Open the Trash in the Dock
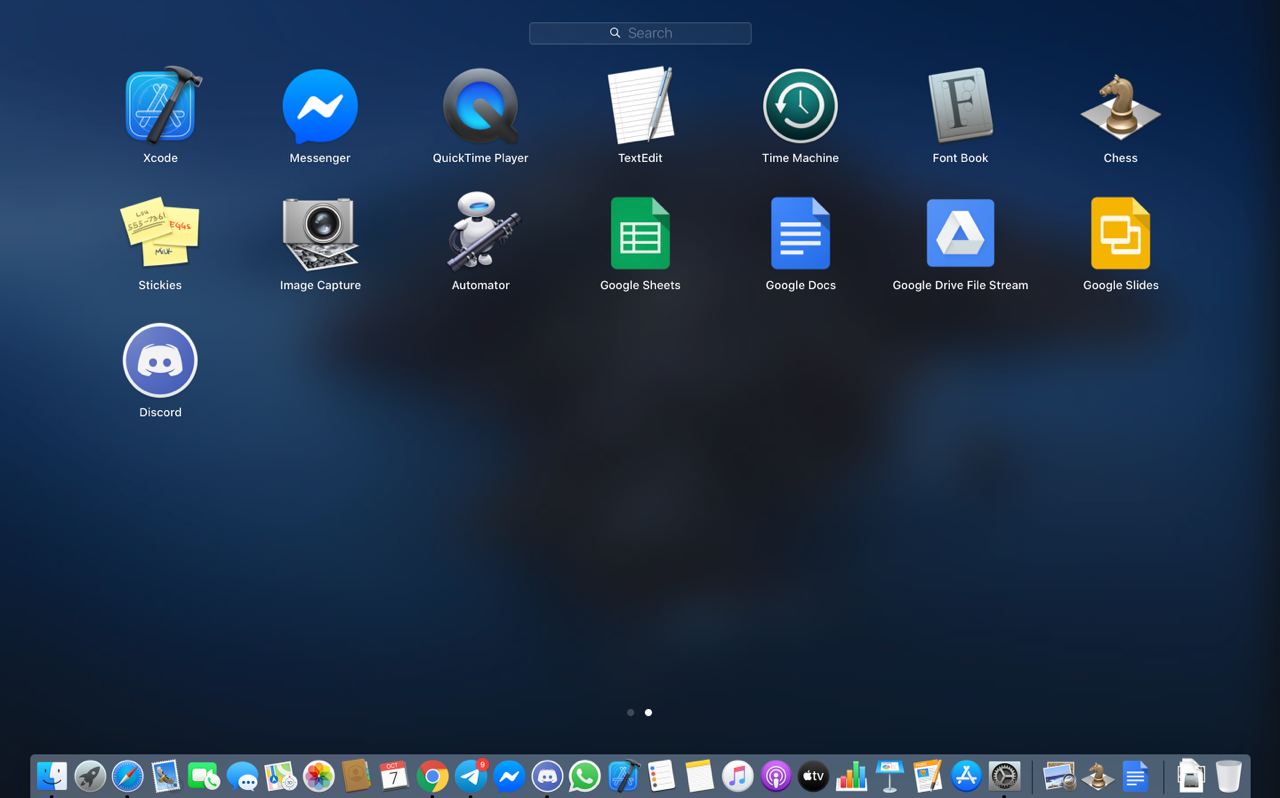The width and height of the screenshot is (1280, 798). [1228, 776]
